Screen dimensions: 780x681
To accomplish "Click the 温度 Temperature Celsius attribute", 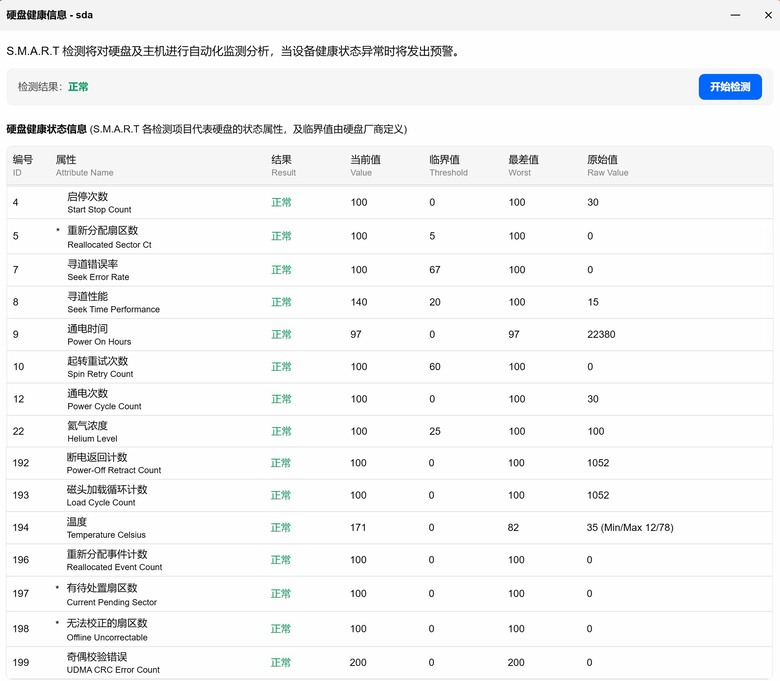I will coord(106,528).
